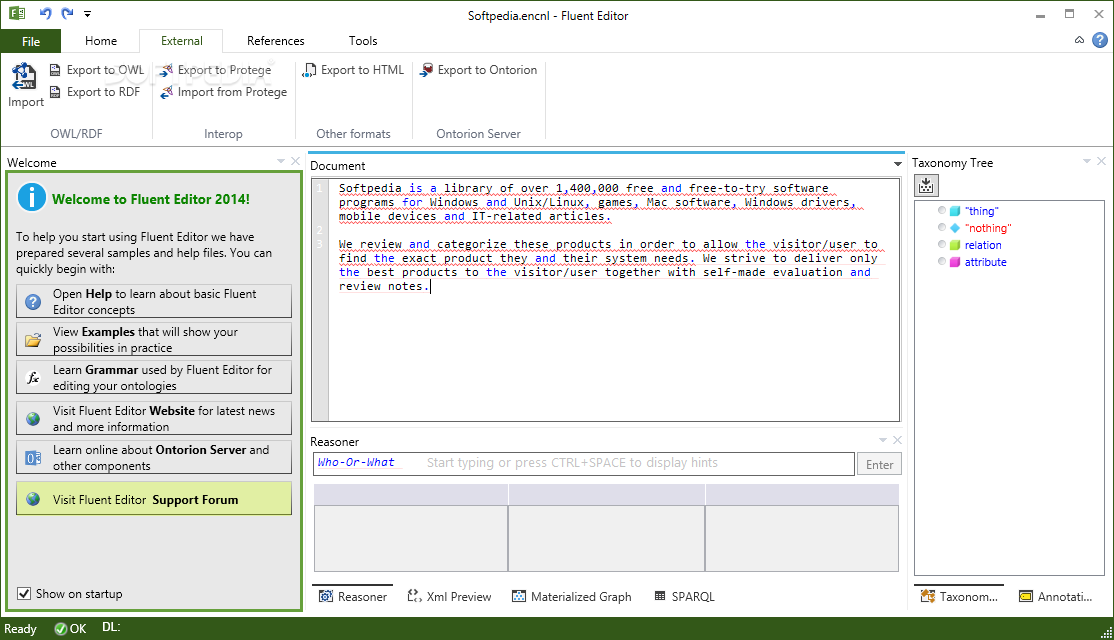The height and width of the screenshot is (640, 1114).
Task: Click the Welcome to Fluent Editor 2014! heading
Action: click(x=151, y=200)
